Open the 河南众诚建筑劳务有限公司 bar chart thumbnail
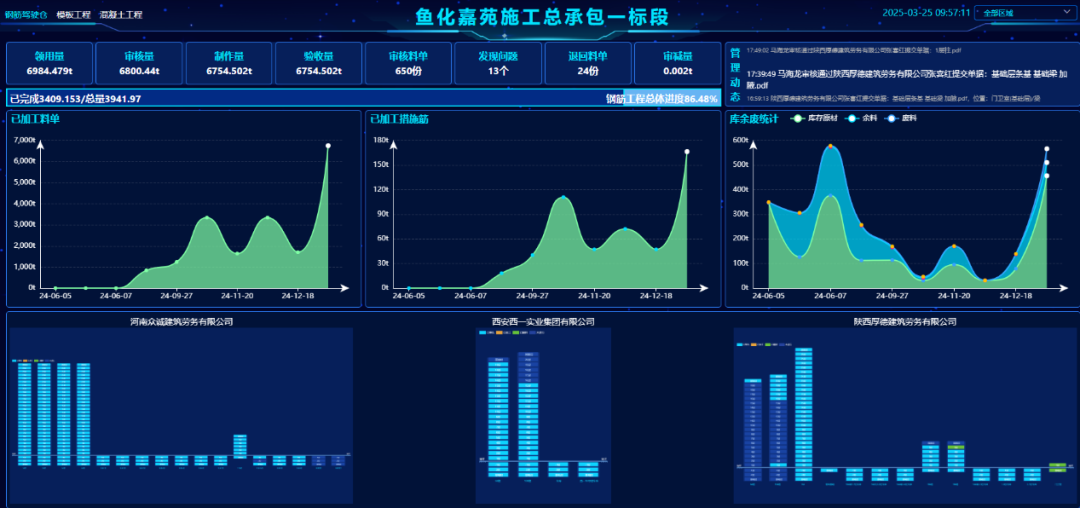 pos(182,415)
